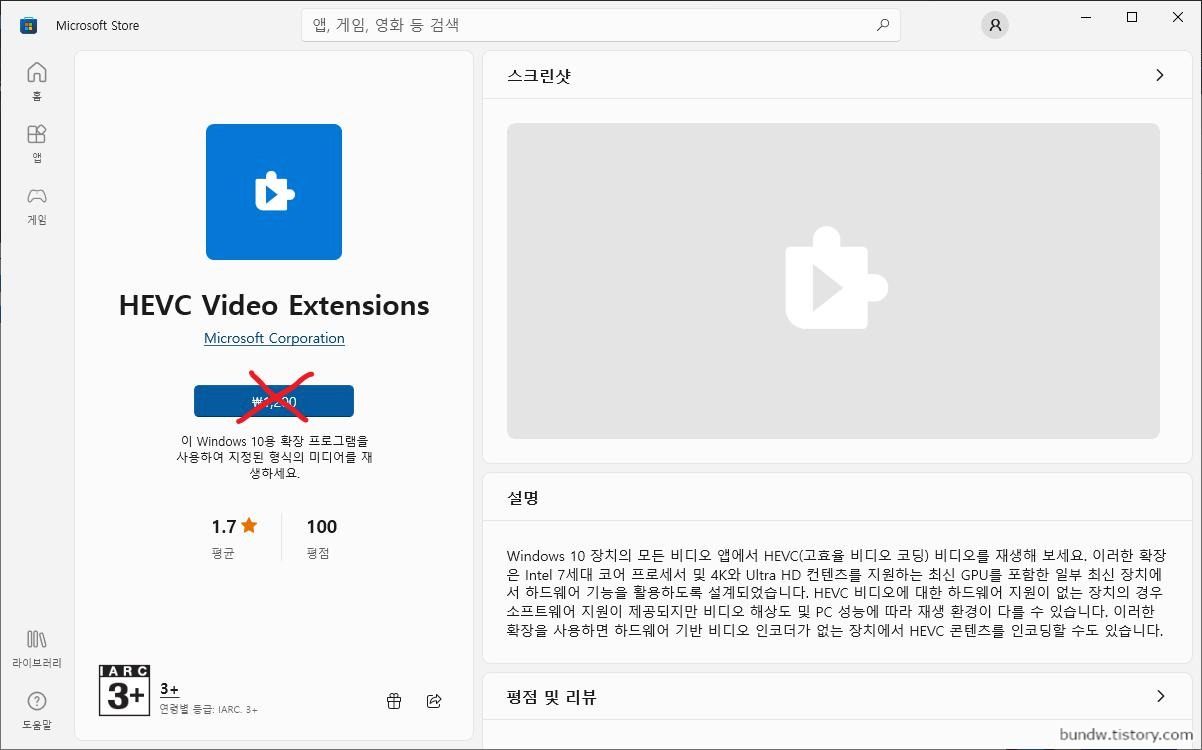Click the 스크린샷 heading text
The image size is (1202, 750).
click(539, 75)
